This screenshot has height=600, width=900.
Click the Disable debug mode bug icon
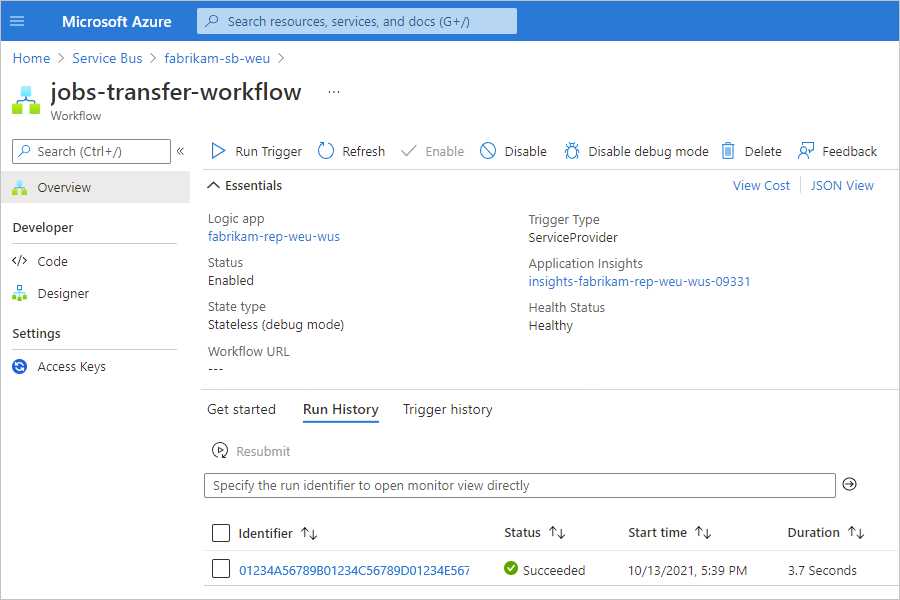click(572, 151)
